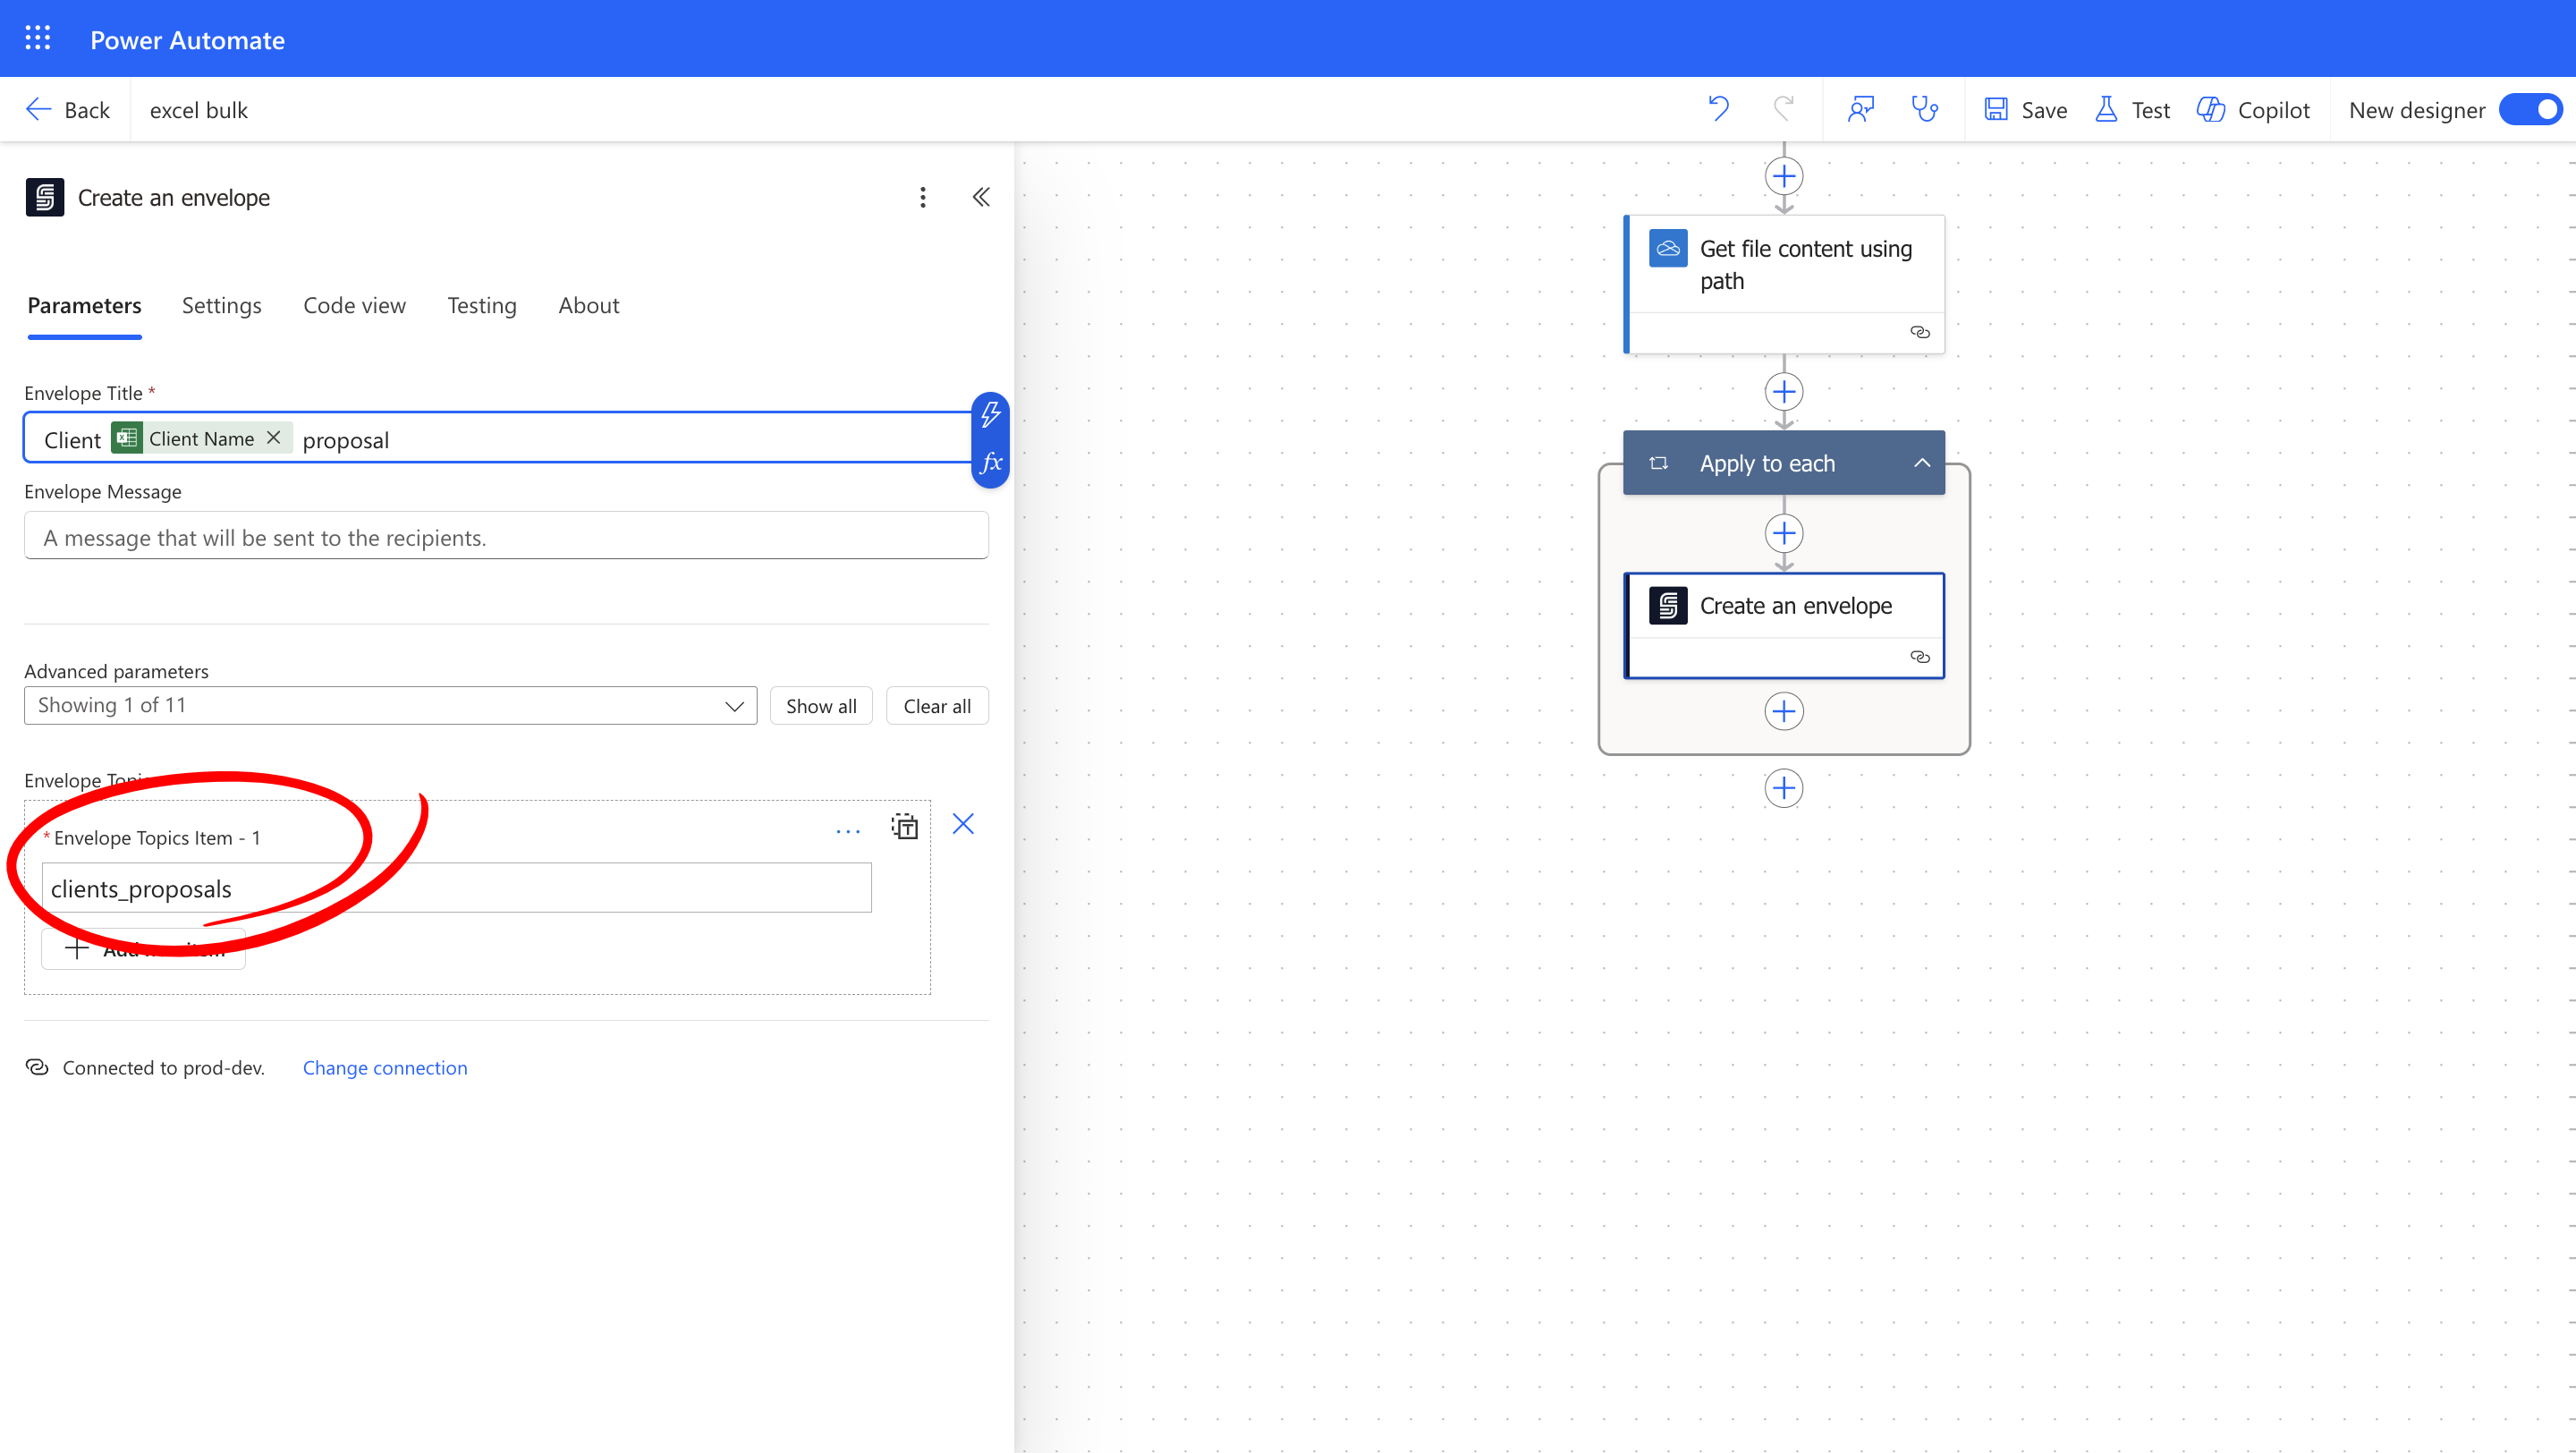Run the flow with the Test flask icon
This screenshot has height=1453, width=2576.
click(x=2106, y=109)
